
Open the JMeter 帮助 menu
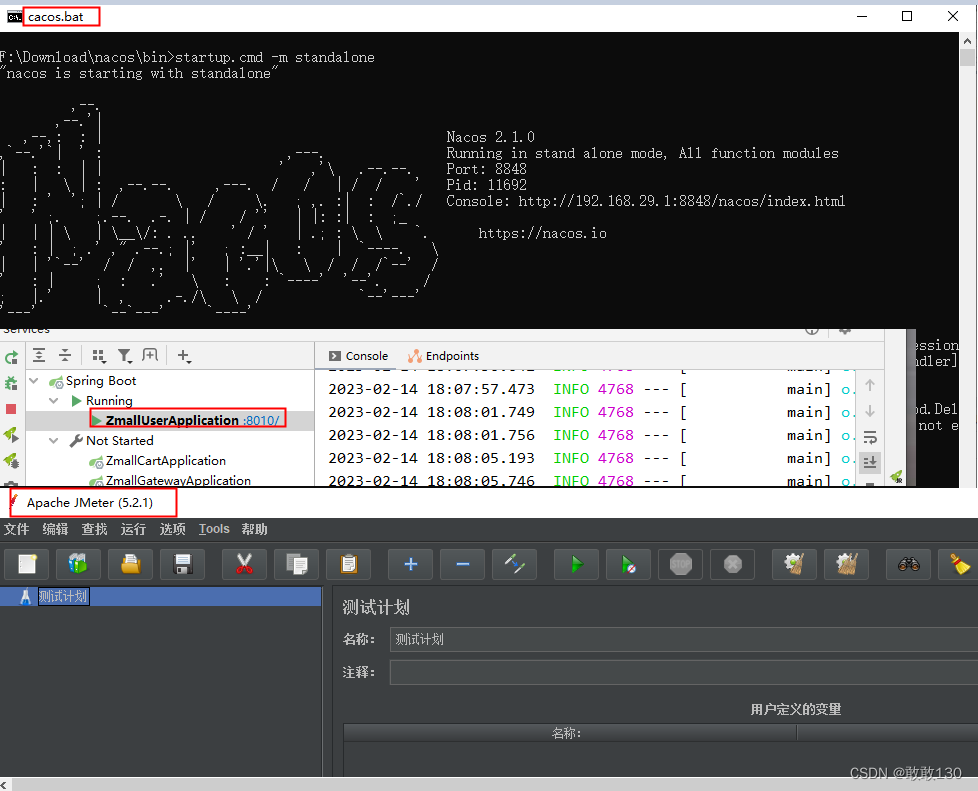254,529
